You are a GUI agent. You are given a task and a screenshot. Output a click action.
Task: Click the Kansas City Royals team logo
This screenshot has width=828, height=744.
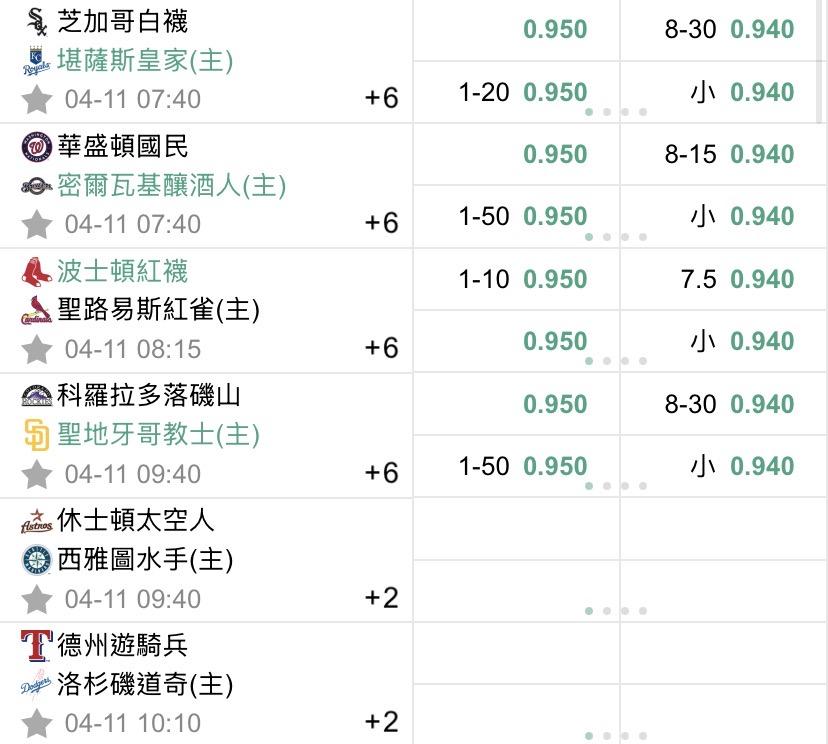click(37, 62)
